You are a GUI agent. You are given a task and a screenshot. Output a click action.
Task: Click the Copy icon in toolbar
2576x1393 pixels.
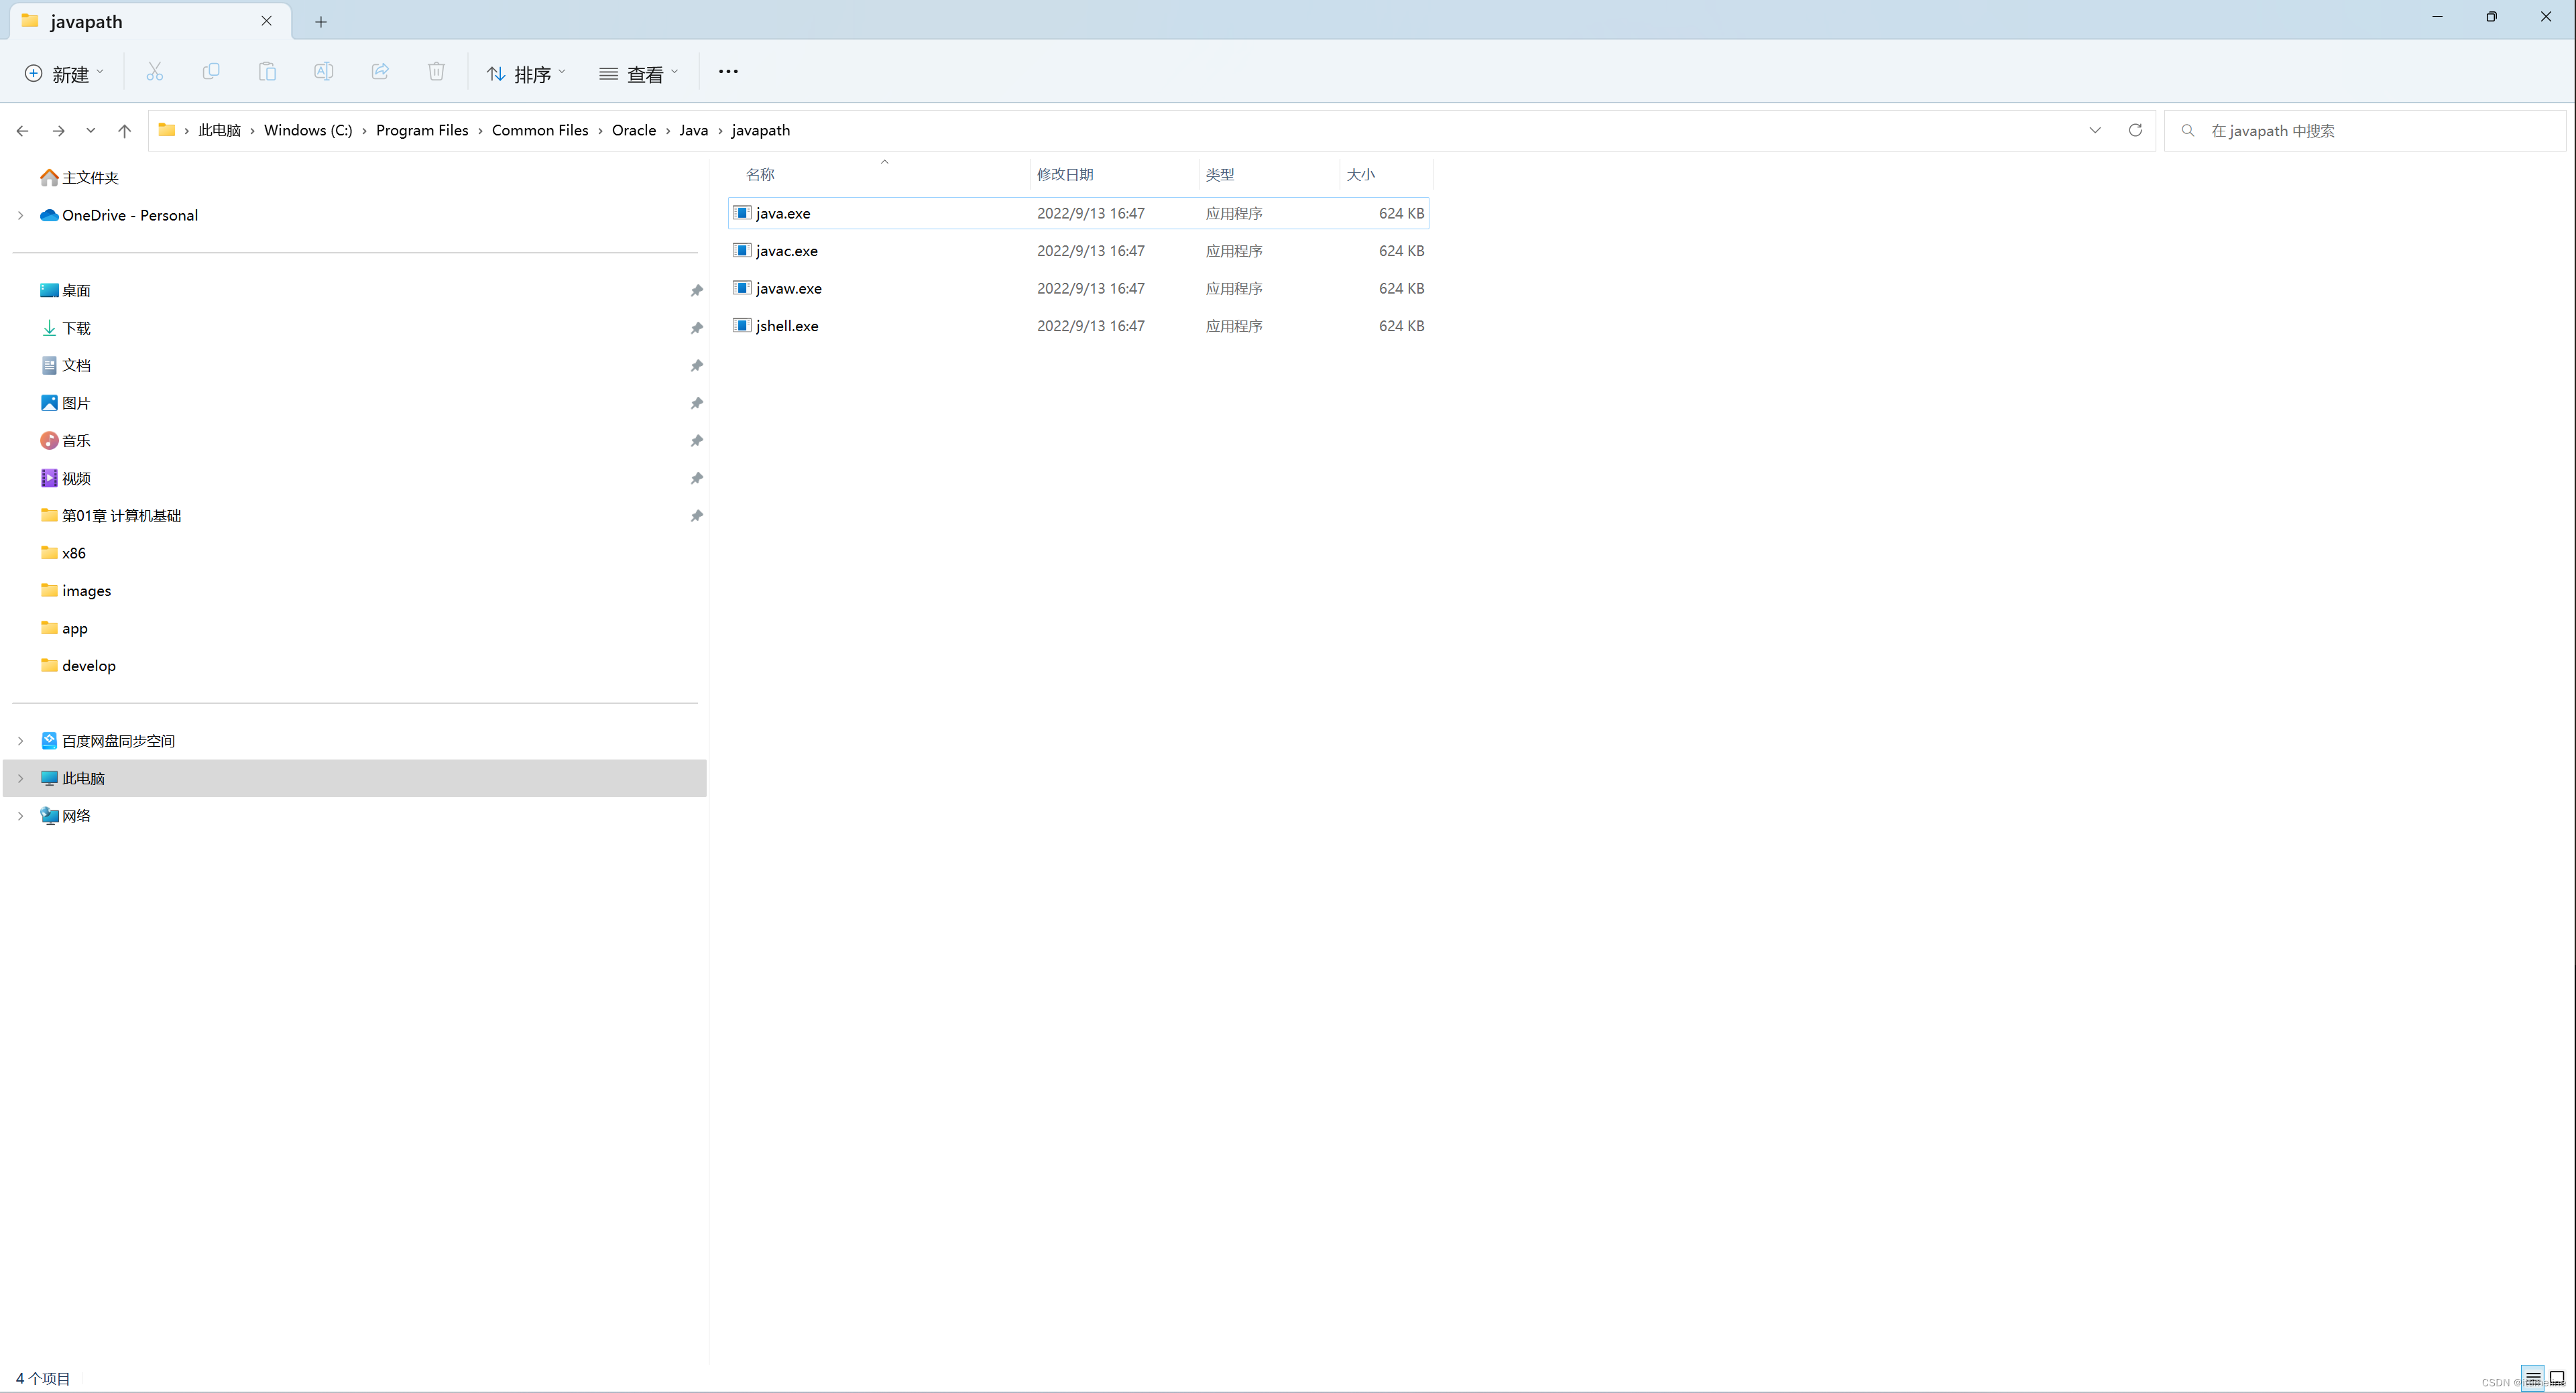click(211, 72)
